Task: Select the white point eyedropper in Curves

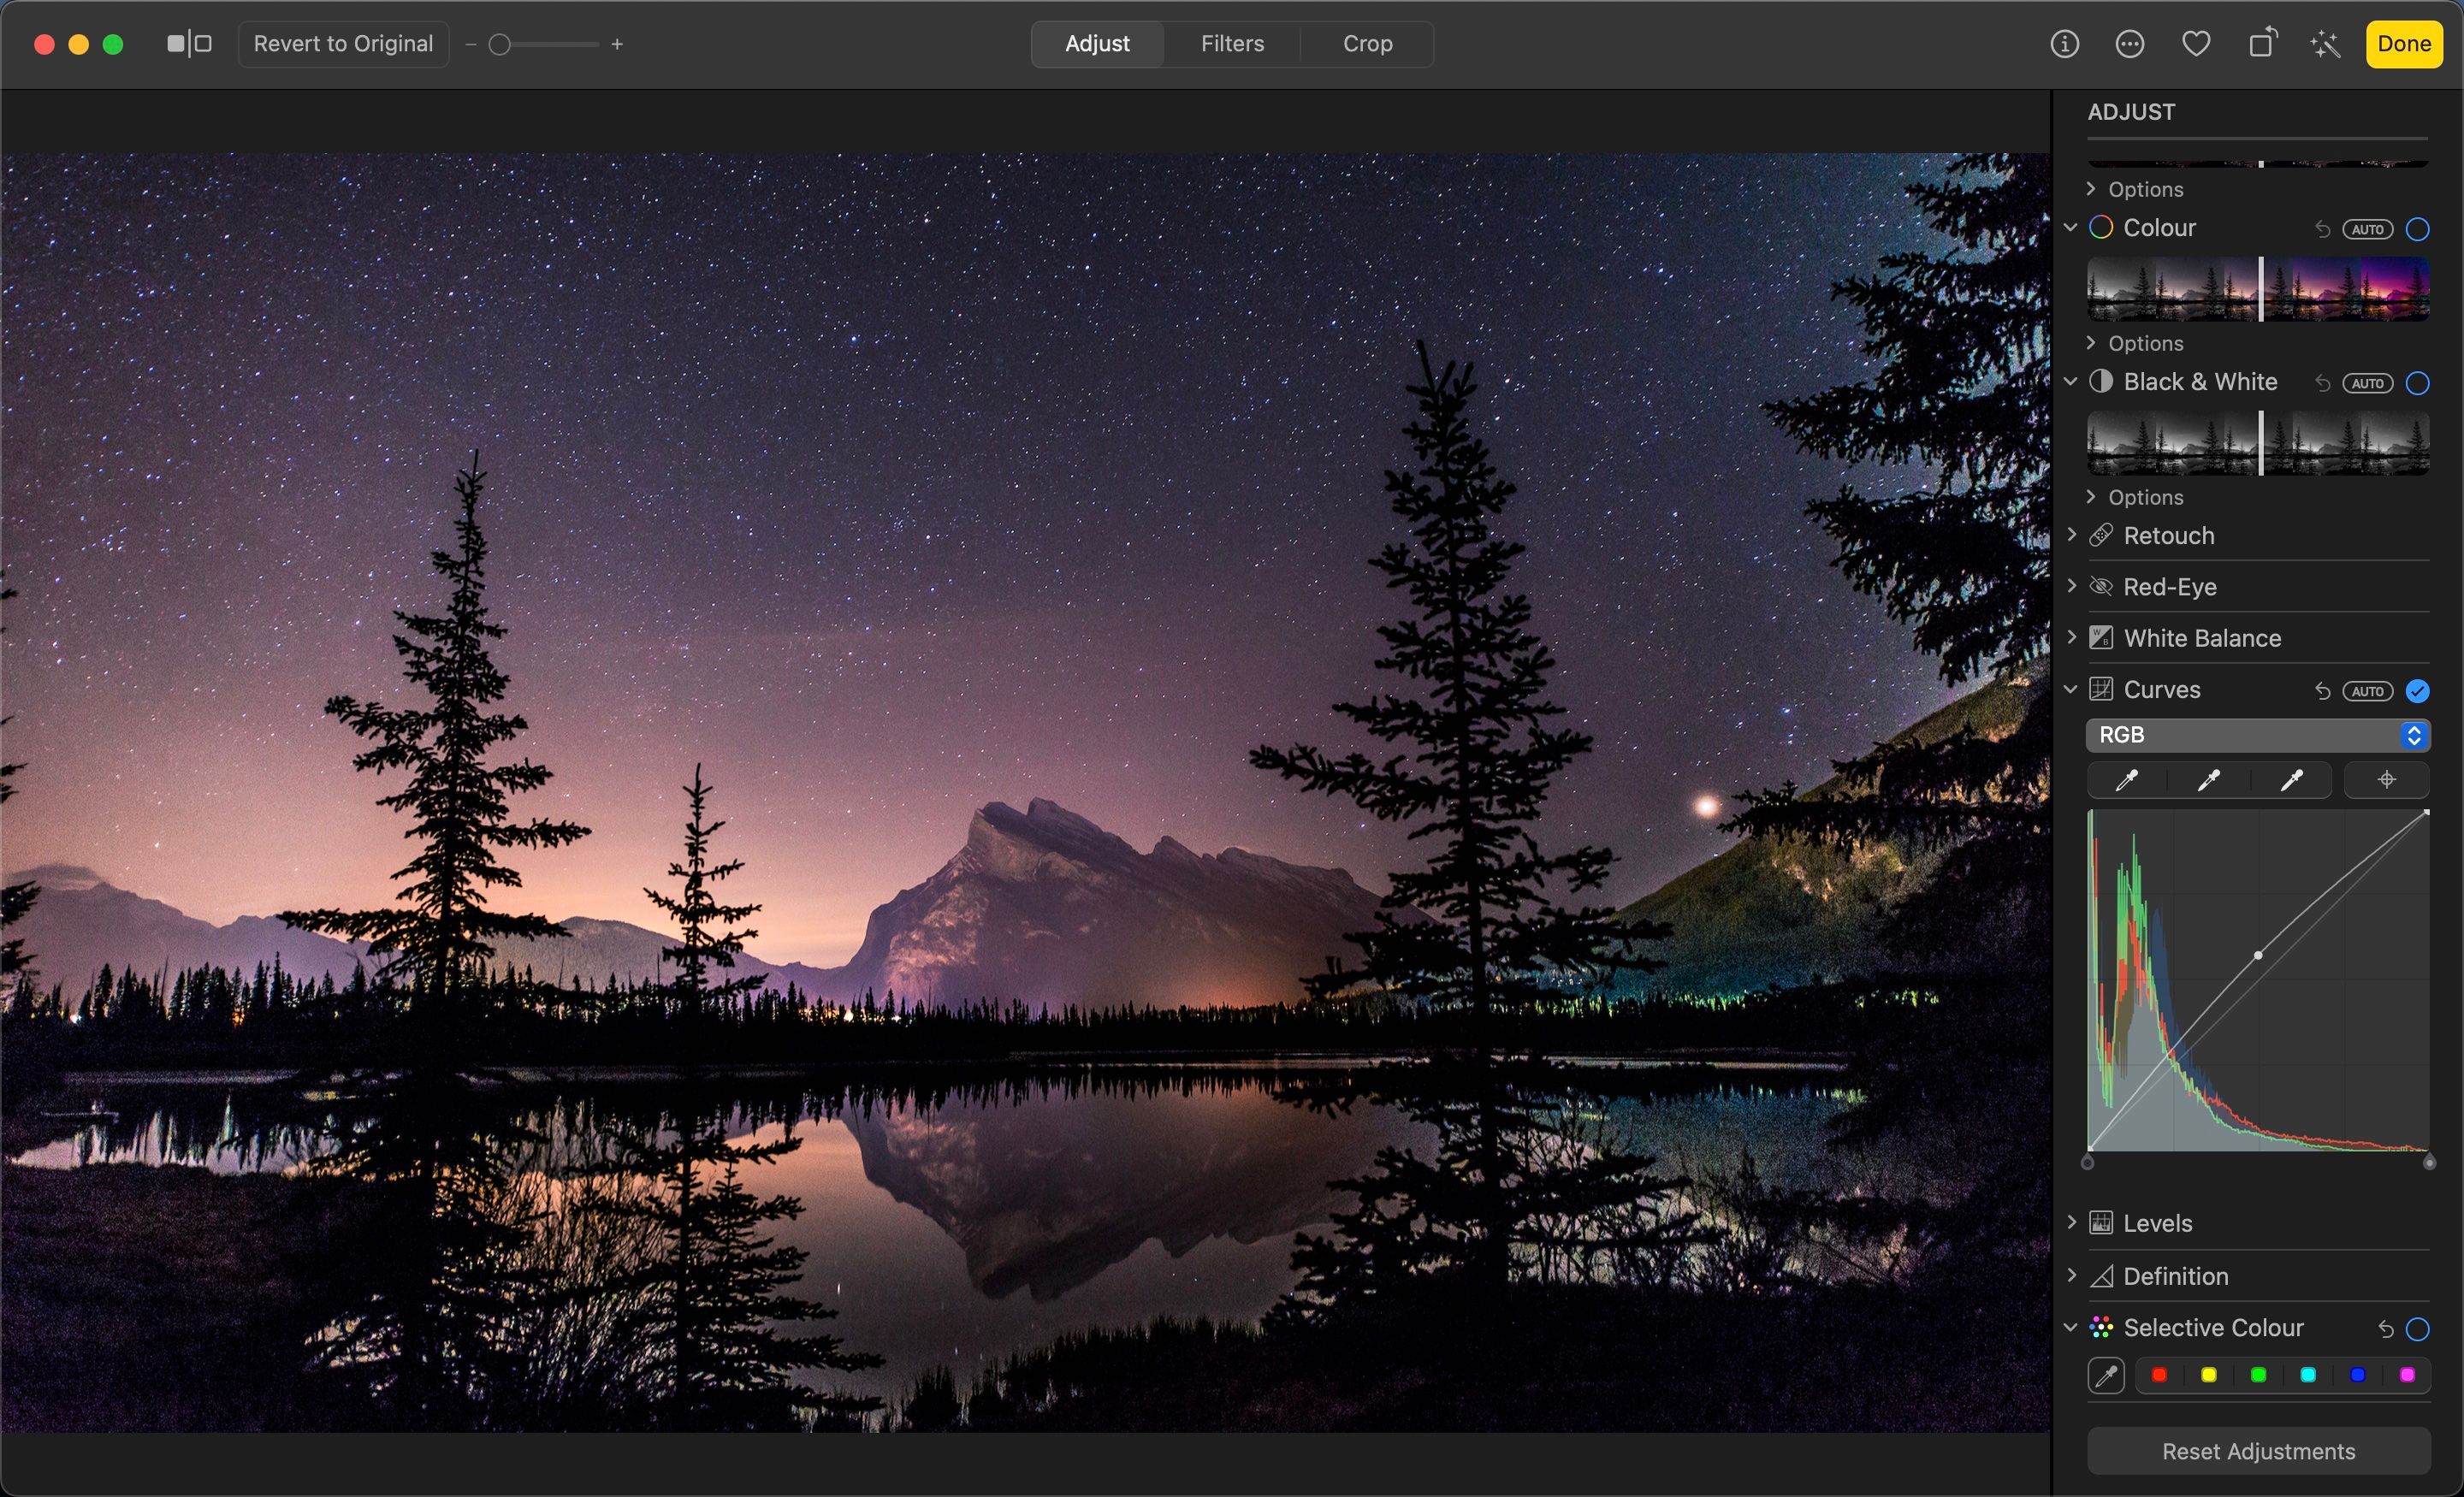Action: click(x=2291, y=780)
